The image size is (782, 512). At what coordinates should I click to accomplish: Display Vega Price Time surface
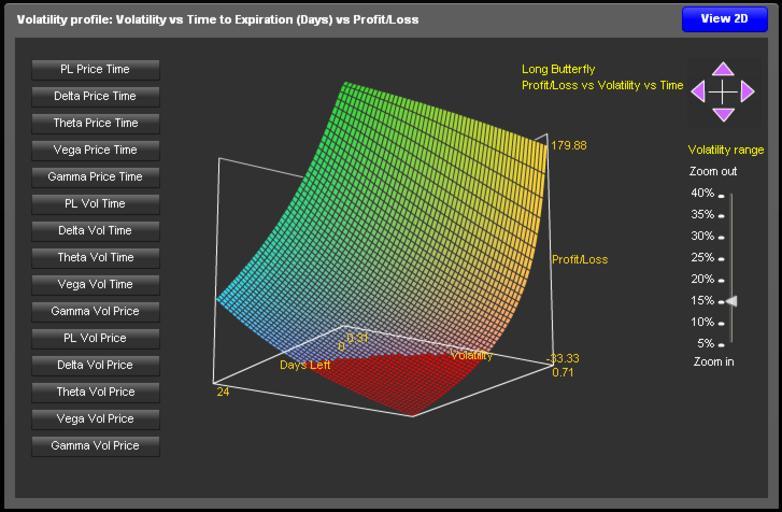tap(95, 150)
